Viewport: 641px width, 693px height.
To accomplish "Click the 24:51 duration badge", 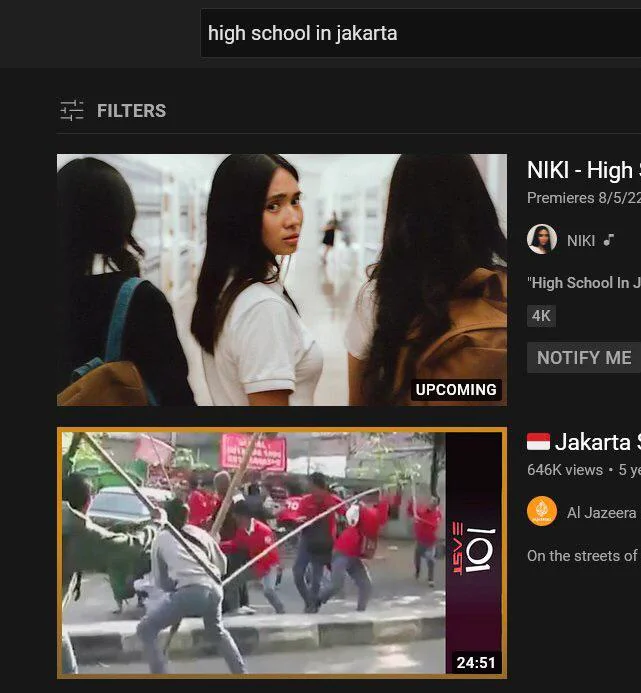I will [x=476, y=663].
